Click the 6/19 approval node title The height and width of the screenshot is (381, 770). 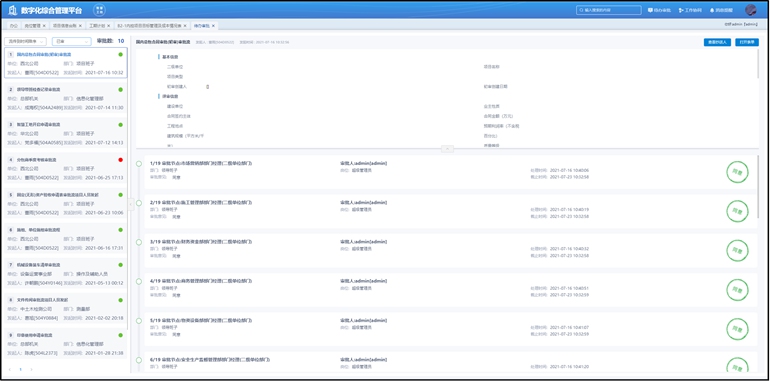coord(210,359)
